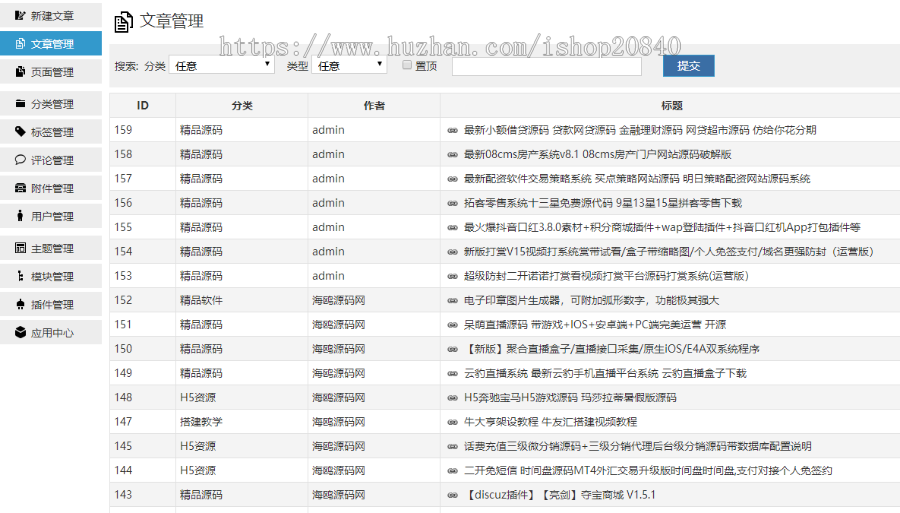900x513 pixels.
Task: Click link icon of article 145
Action: pyautogui.click(x=452, y=446)
